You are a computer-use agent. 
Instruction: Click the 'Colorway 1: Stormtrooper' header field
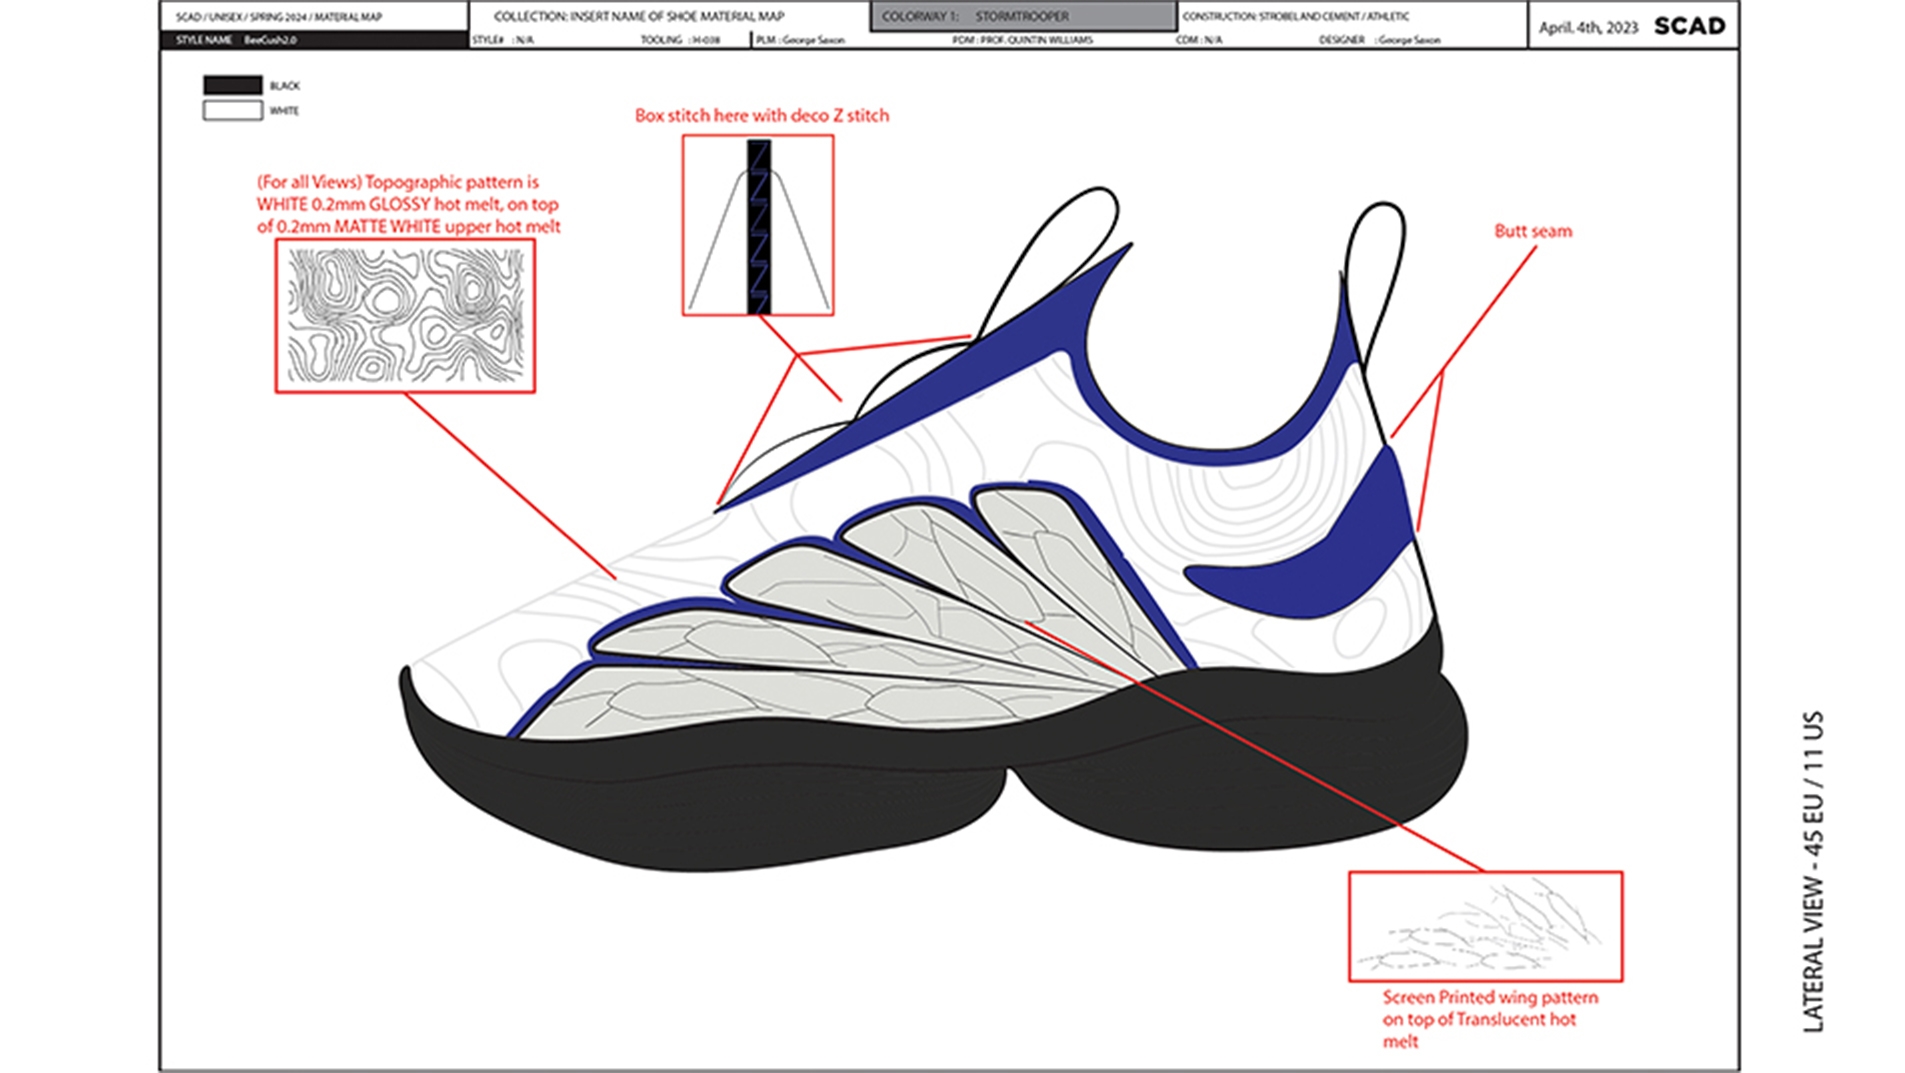click(x=1023, y=17)
